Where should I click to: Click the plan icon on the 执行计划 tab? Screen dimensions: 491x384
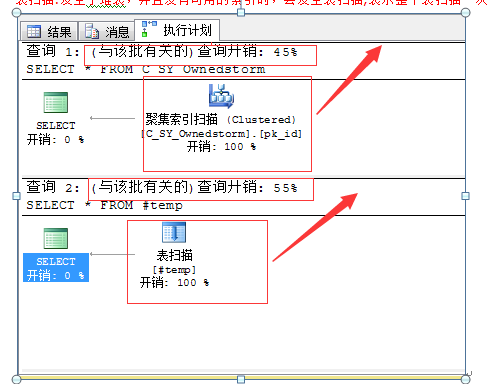pos(149,29)
